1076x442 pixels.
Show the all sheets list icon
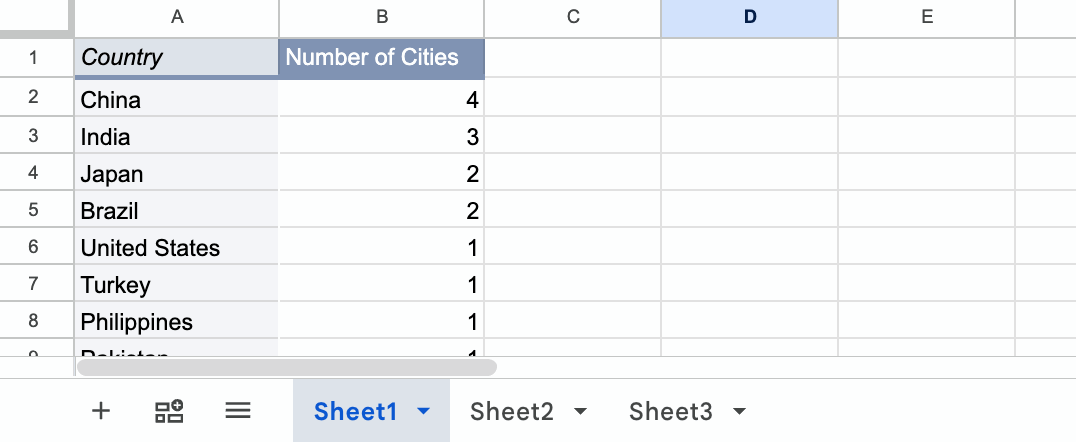pos(237,411)
